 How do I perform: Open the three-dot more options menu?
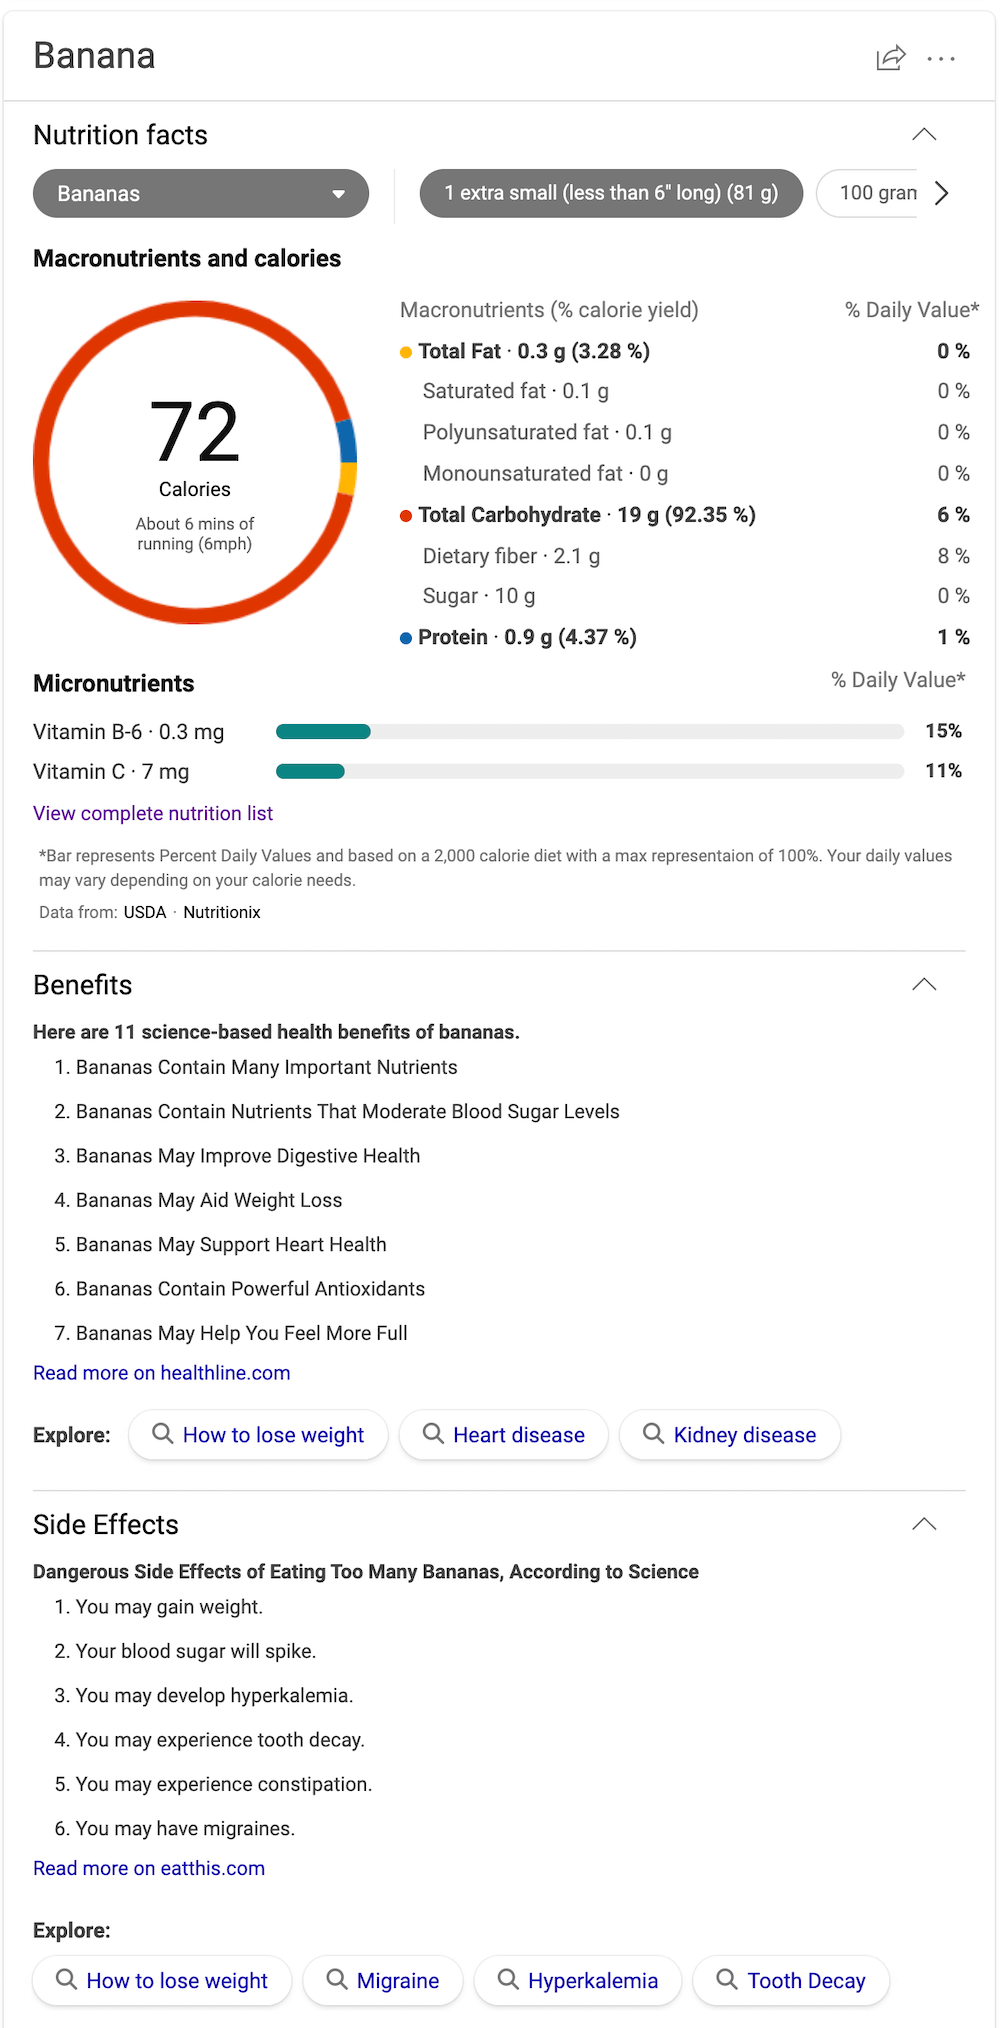pyautogui.click(x=941, y=59)
